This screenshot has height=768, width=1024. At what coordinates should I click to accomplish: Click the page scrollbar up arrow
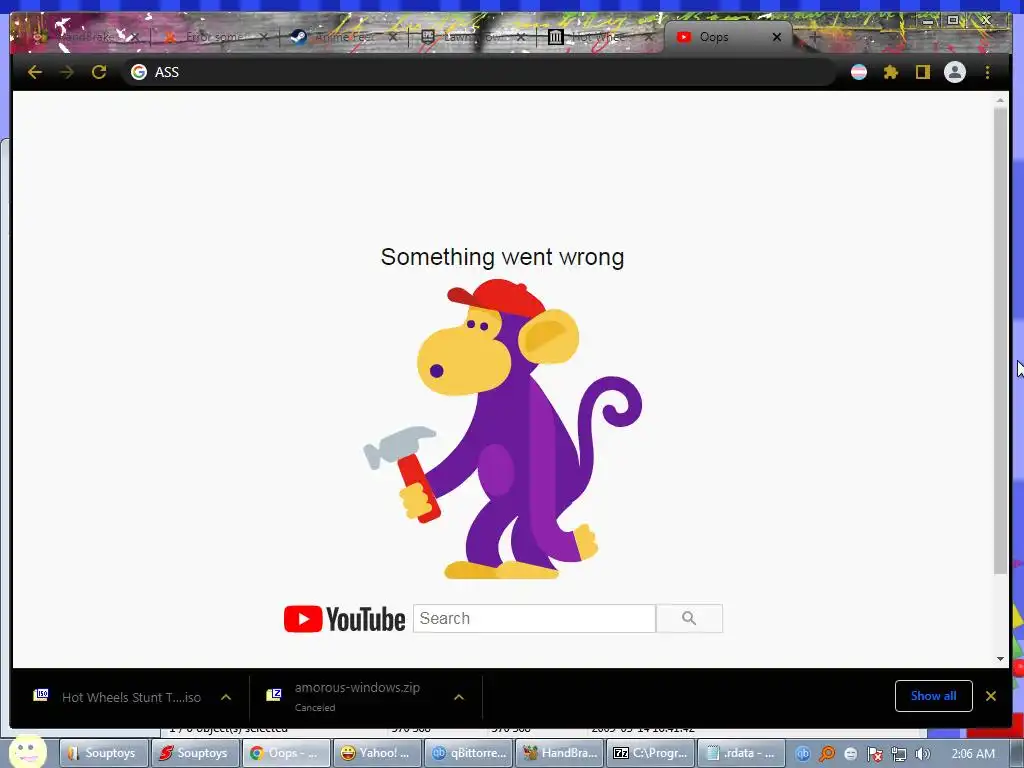(x=1000, y=101)
